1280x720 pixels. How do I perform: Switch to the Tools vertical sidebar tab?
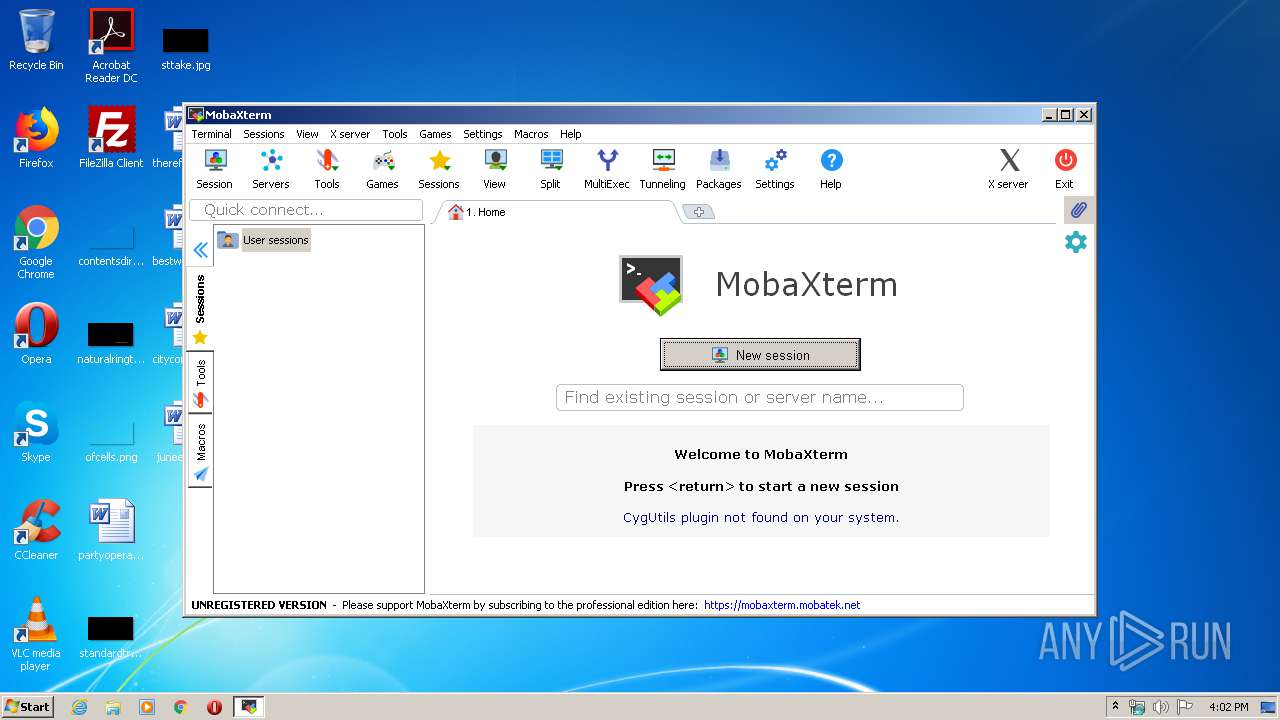coord(200,383)
